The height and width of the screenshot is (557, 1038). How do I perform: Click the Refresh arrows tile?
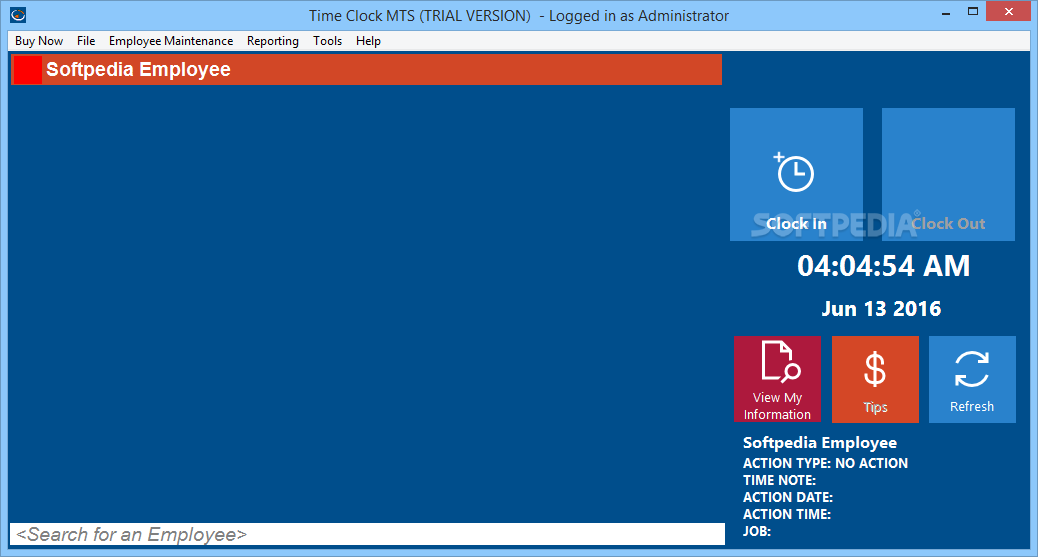click(x=972, y=379)
